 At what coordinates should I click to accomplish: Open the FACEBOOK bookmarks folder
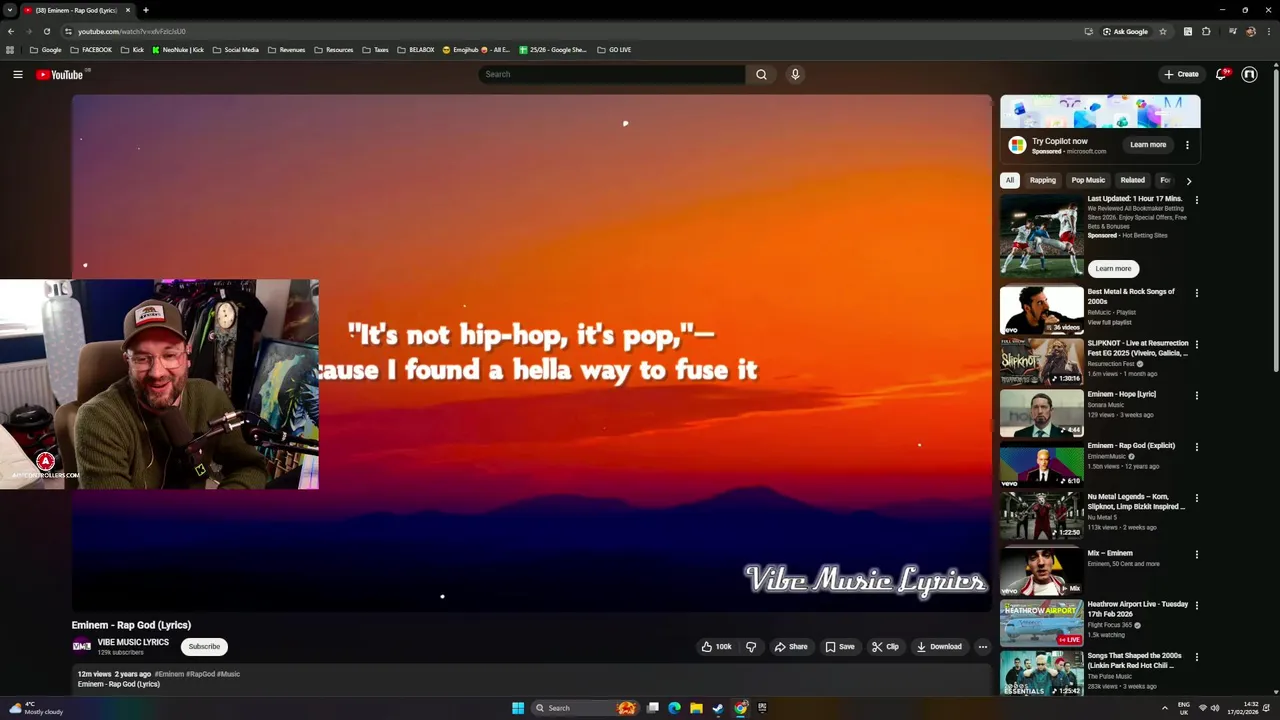[x=91, y=50]
